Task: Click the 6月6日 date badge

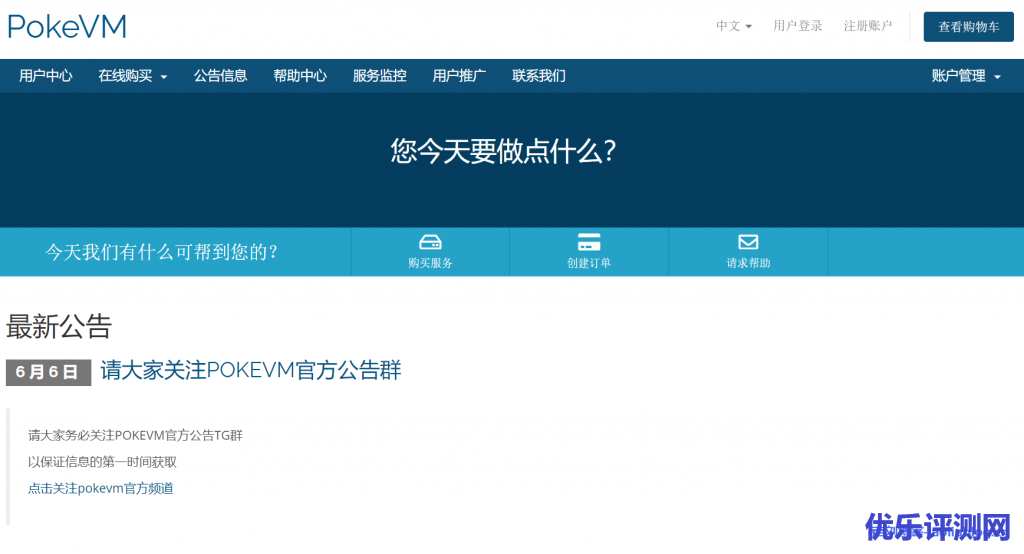Action: 48,372
